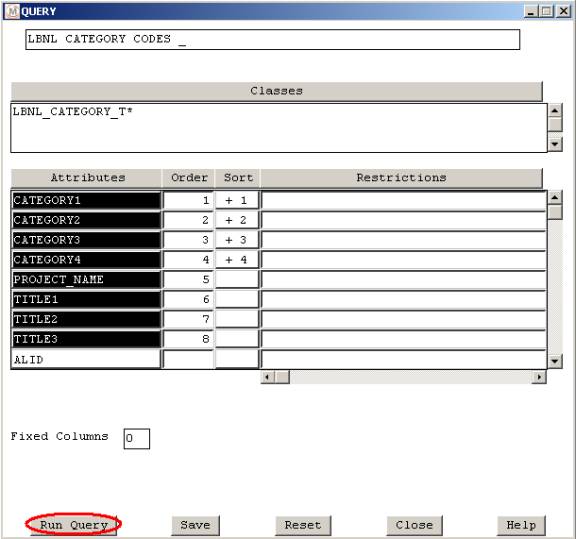Deselect the CATEGORY1 attribute

(86, 200)
